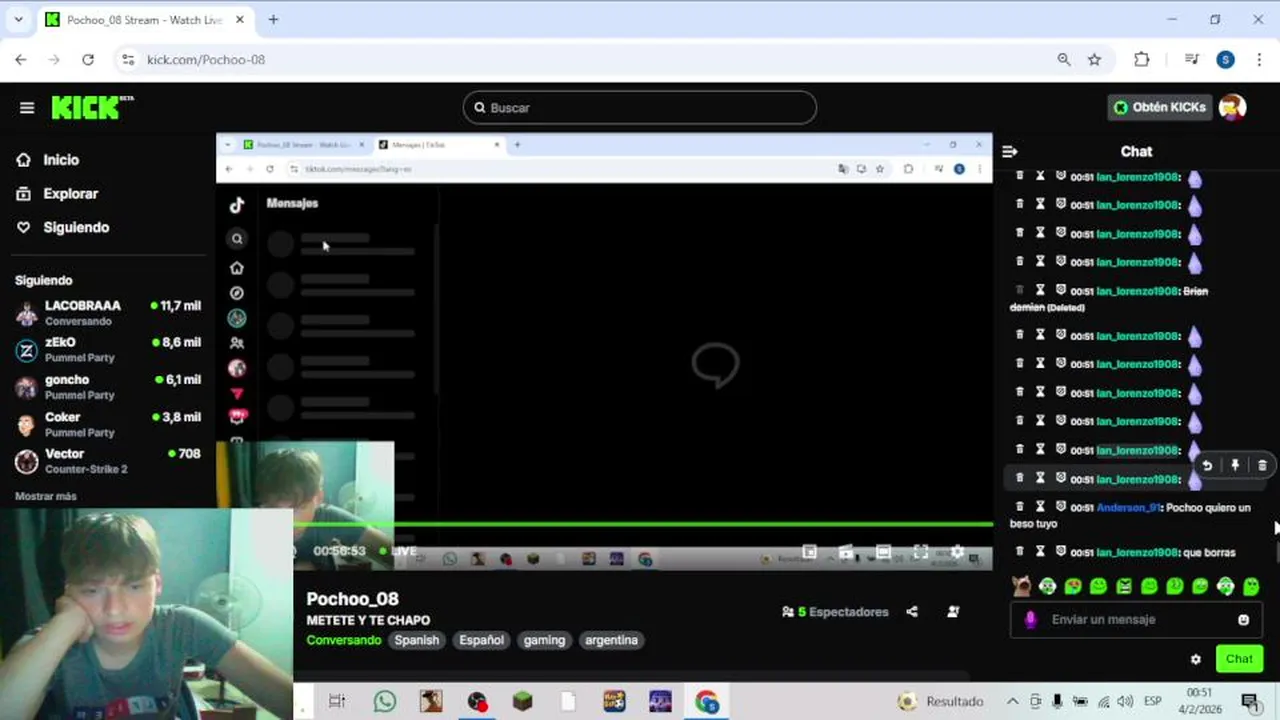Show hidden system tray icons
Viewport: 1280px width, 720px height.
[x=1012, y=701]
